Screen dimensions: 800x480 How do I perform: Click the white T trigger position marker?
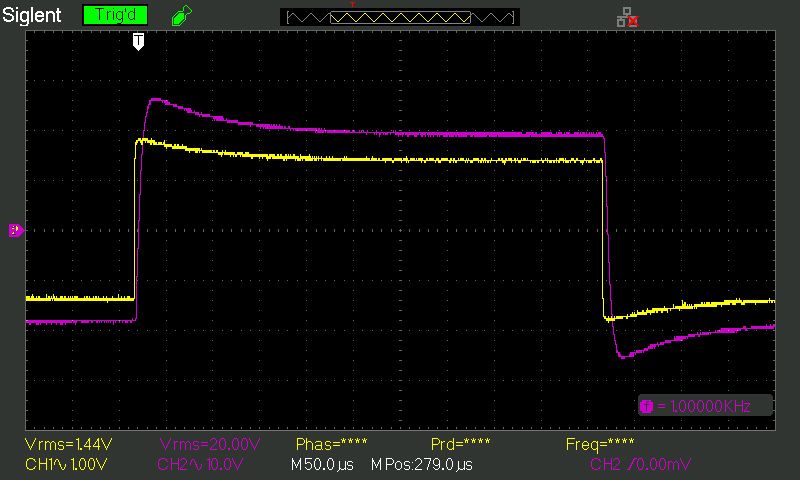138,42
